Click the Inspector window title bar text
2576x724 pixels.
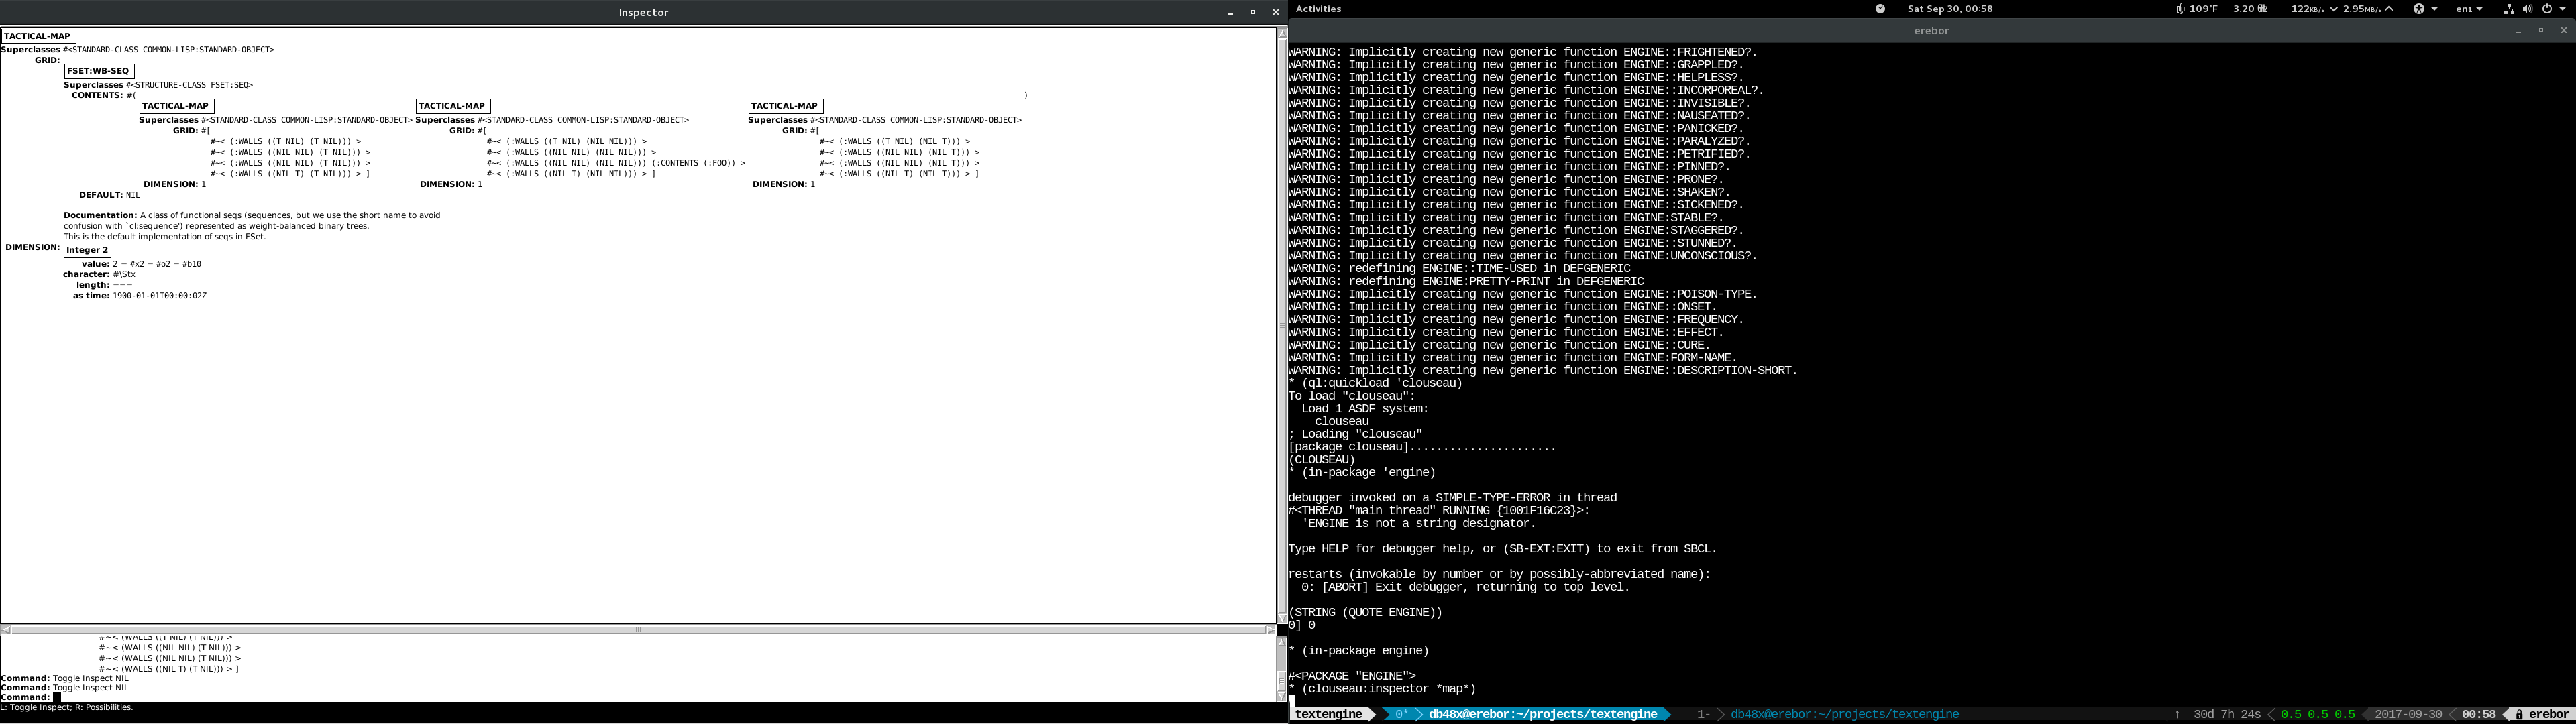tap(643, 12)
